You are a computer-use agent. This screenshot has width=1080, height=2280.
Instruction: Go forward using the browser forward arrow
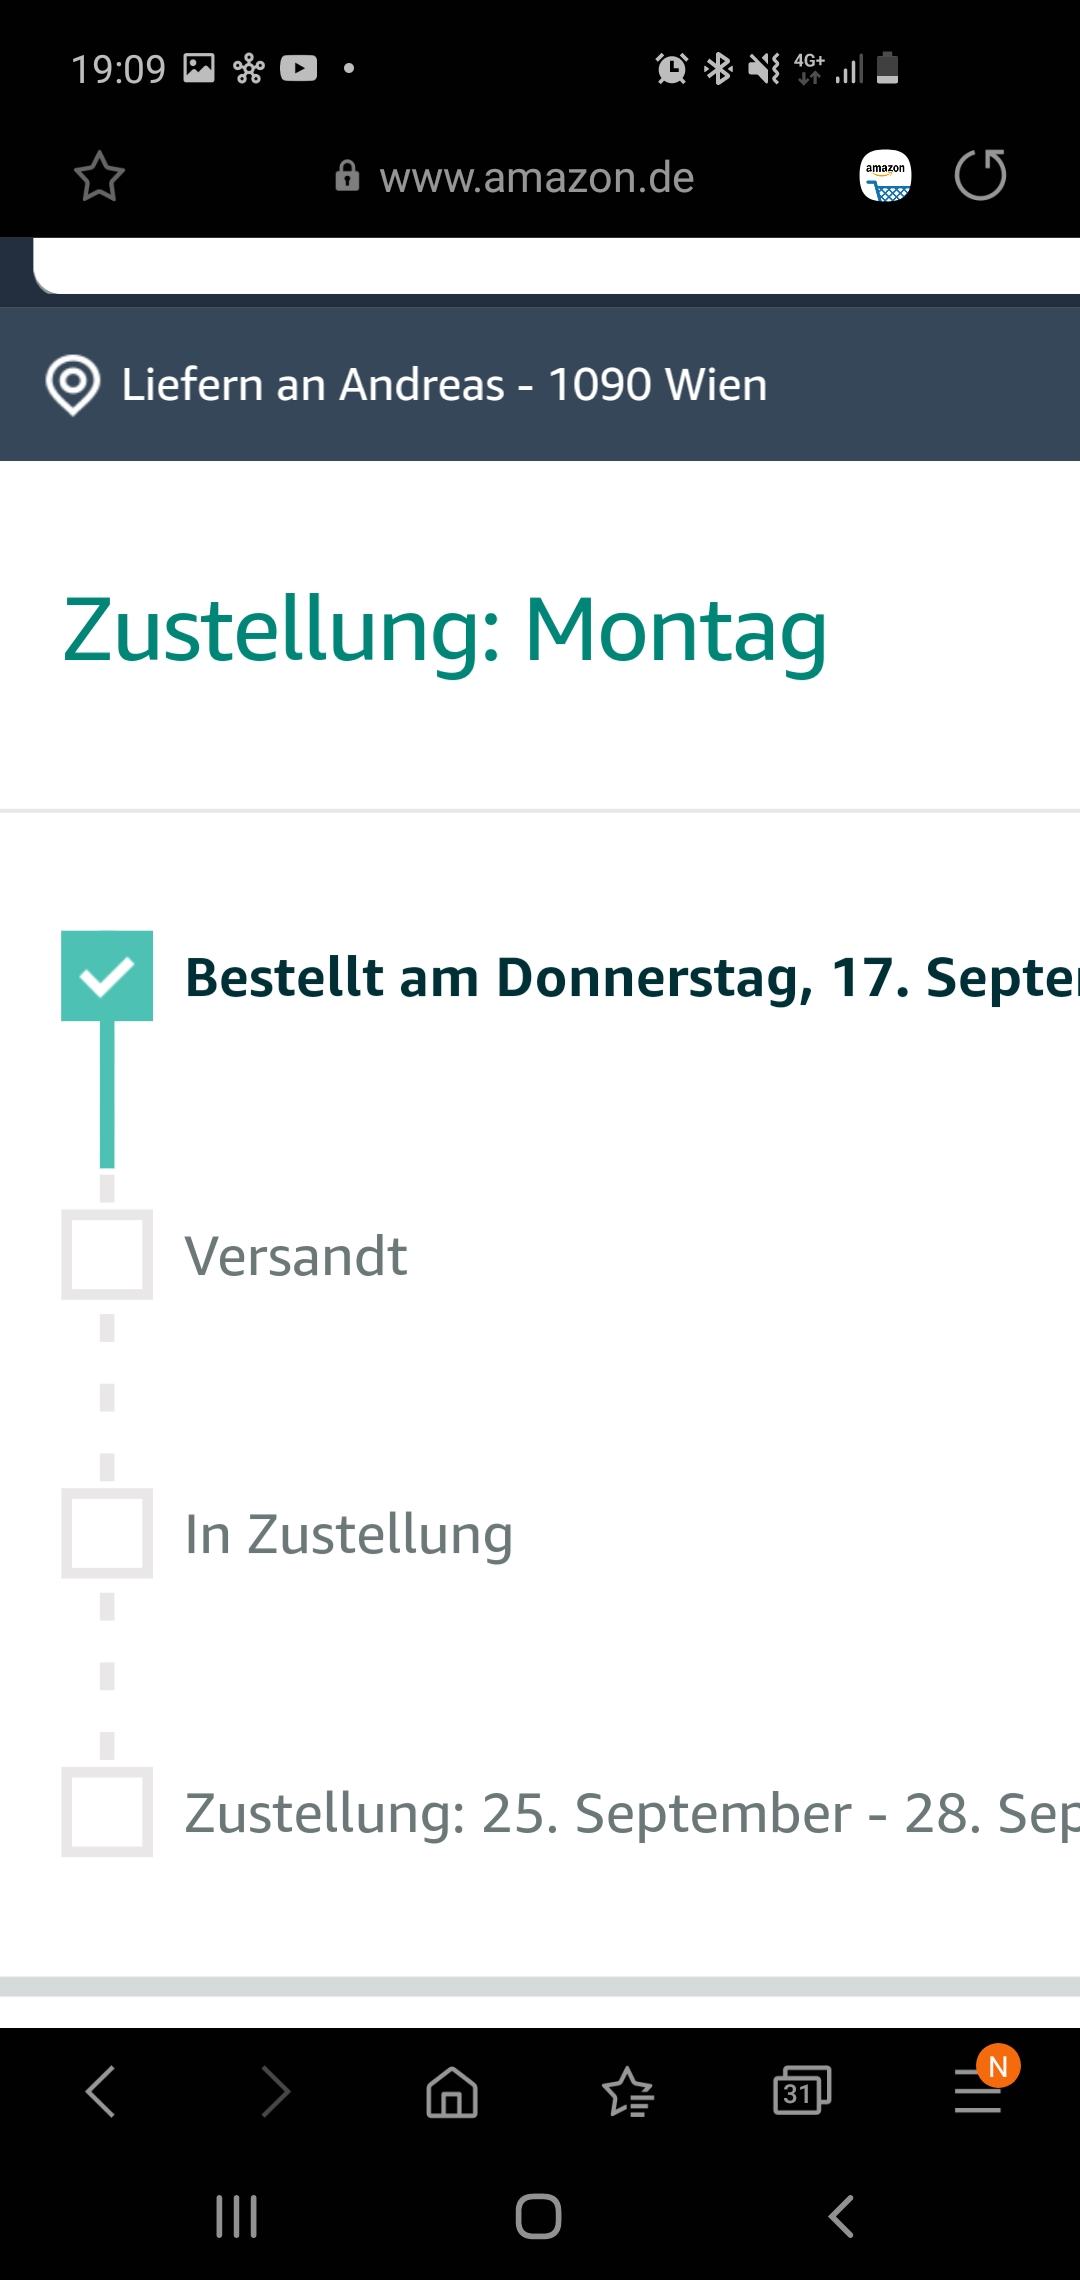[276, 2091]
